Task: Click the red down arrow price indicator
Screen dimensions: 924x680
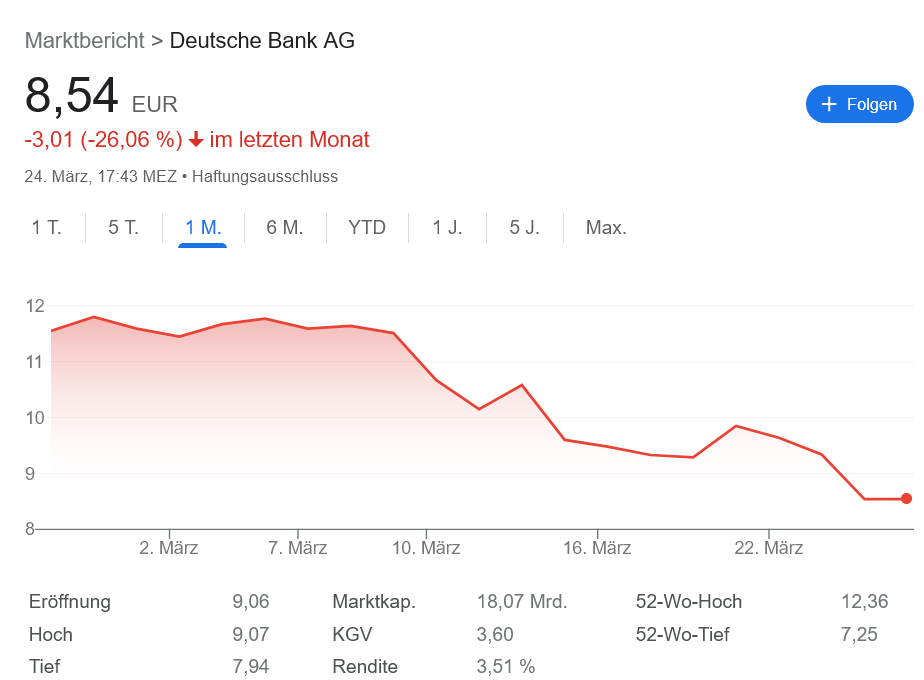Action: pos(196,140)
